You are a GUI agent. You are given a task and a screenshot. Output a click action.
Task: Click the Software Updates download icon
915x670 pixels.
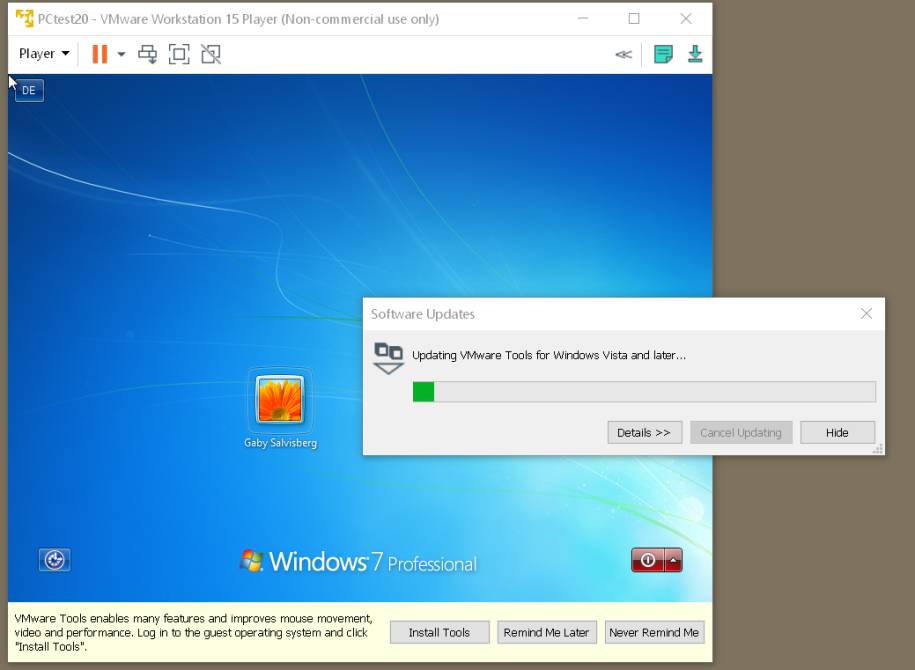coord(389,358)
